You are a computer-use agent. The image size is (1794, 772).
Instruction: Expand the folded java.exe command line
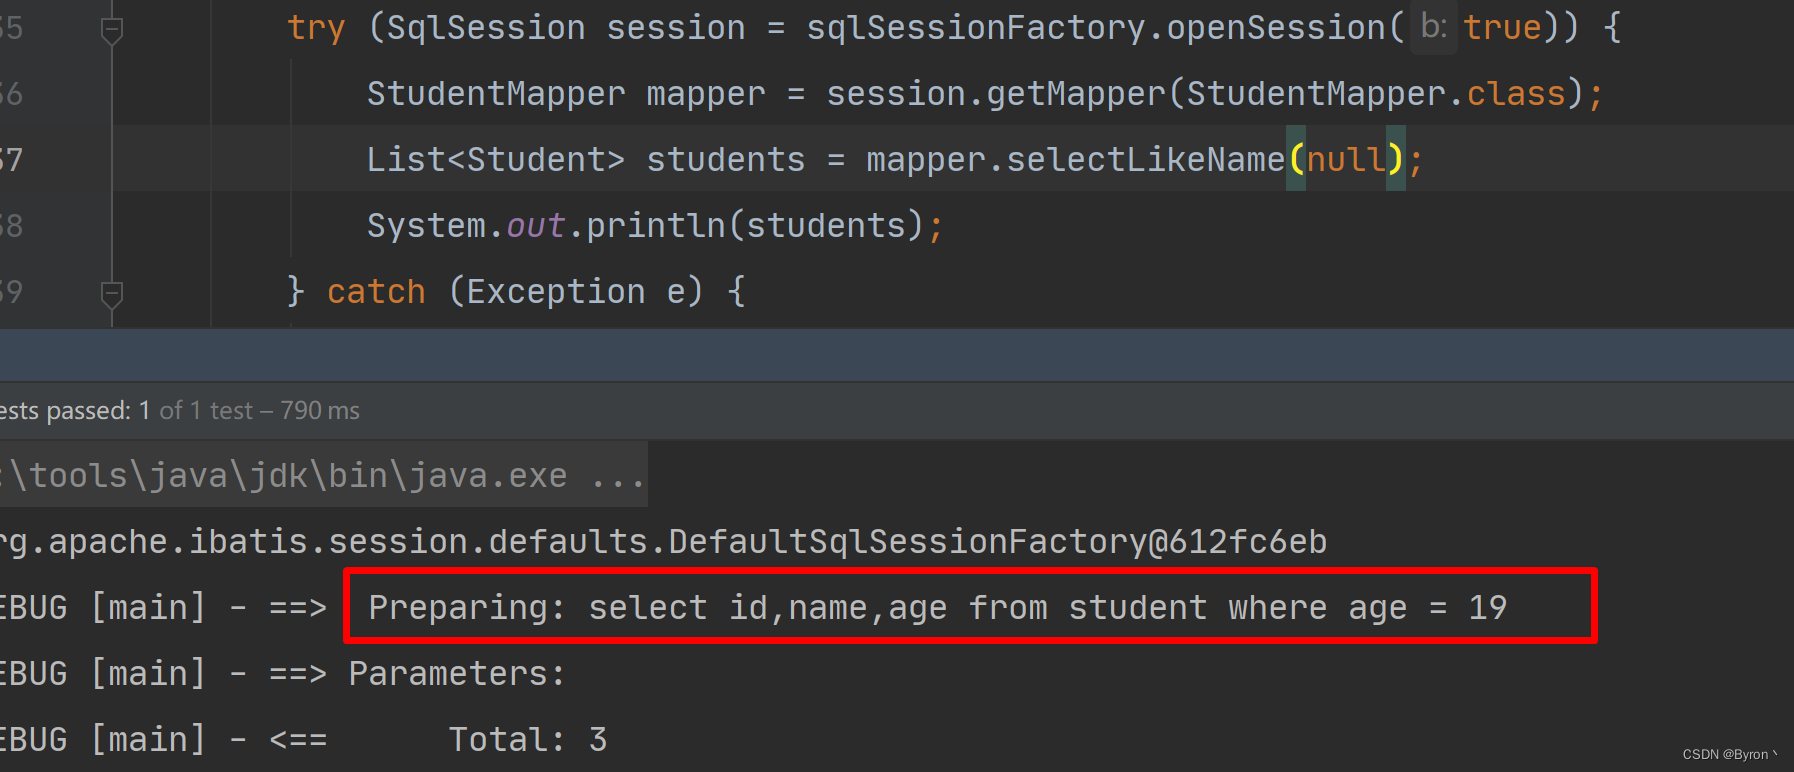322,475
